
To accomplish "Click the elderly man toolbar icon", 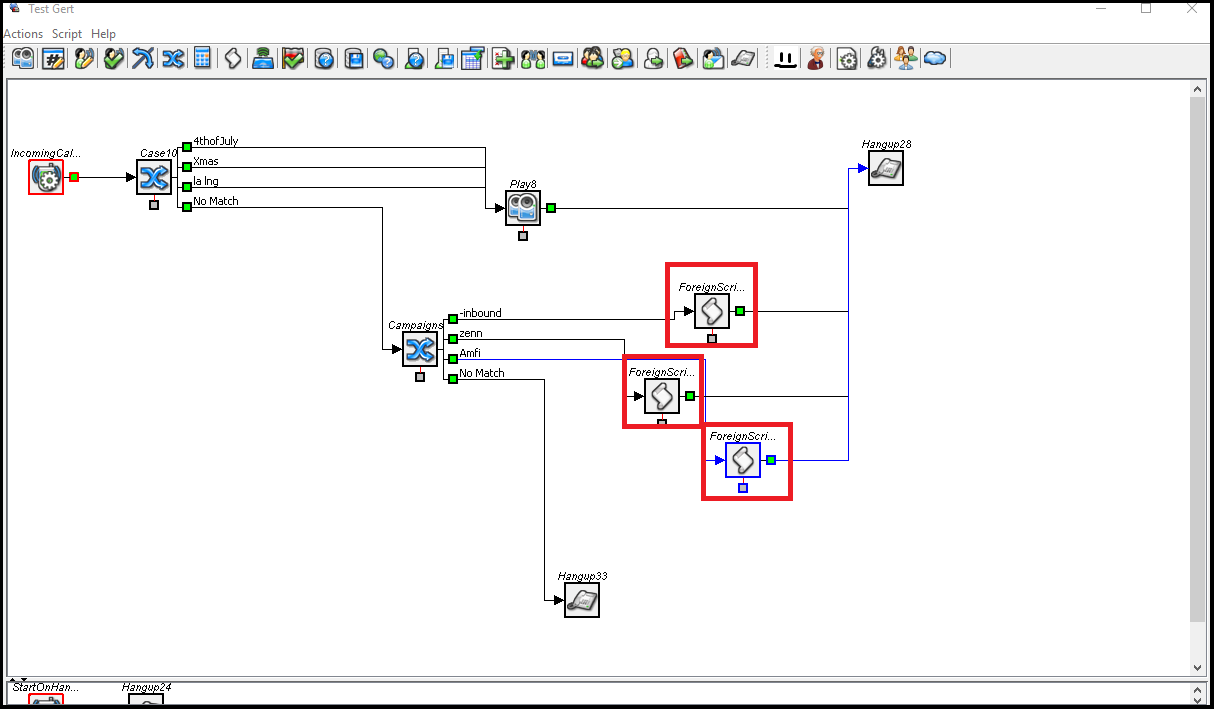I will 816,59.
